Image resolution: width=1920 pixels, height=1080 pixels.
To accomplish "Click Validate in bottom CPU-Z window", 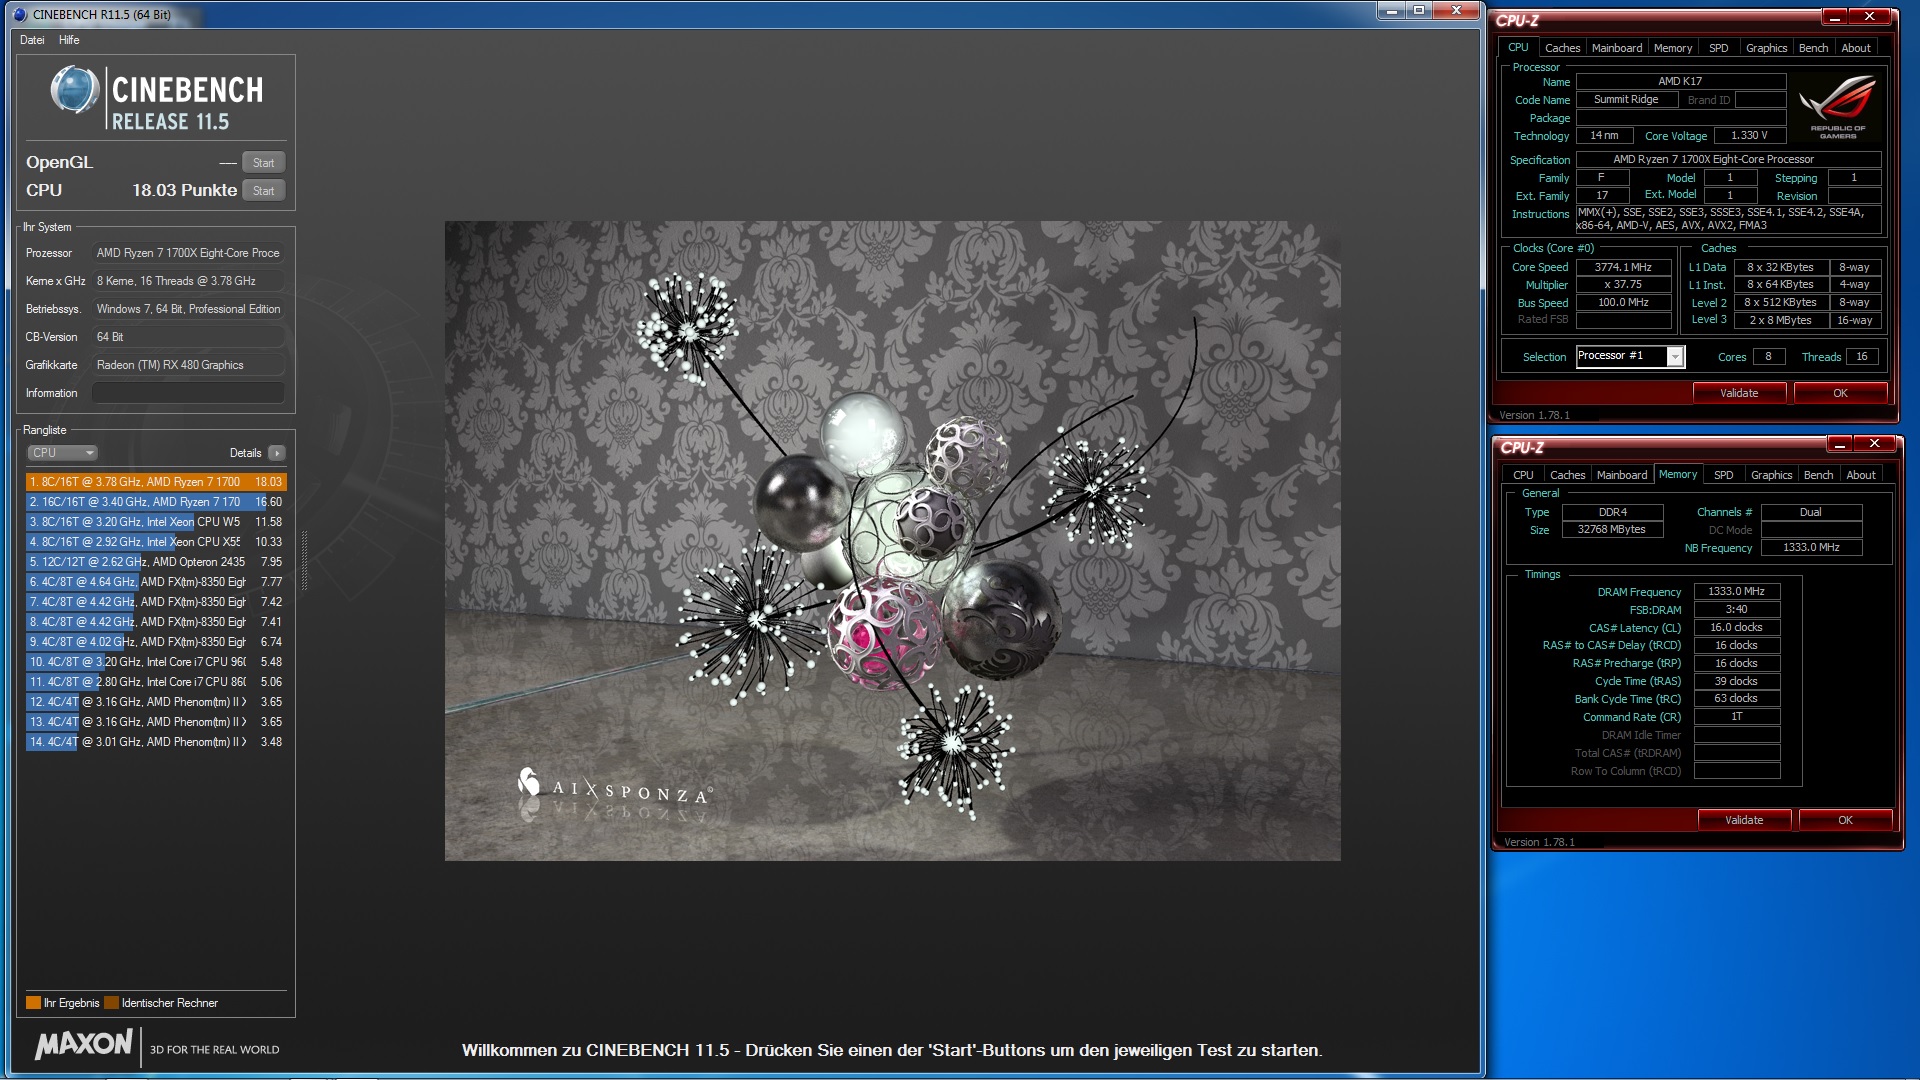I will (1744, 820).
